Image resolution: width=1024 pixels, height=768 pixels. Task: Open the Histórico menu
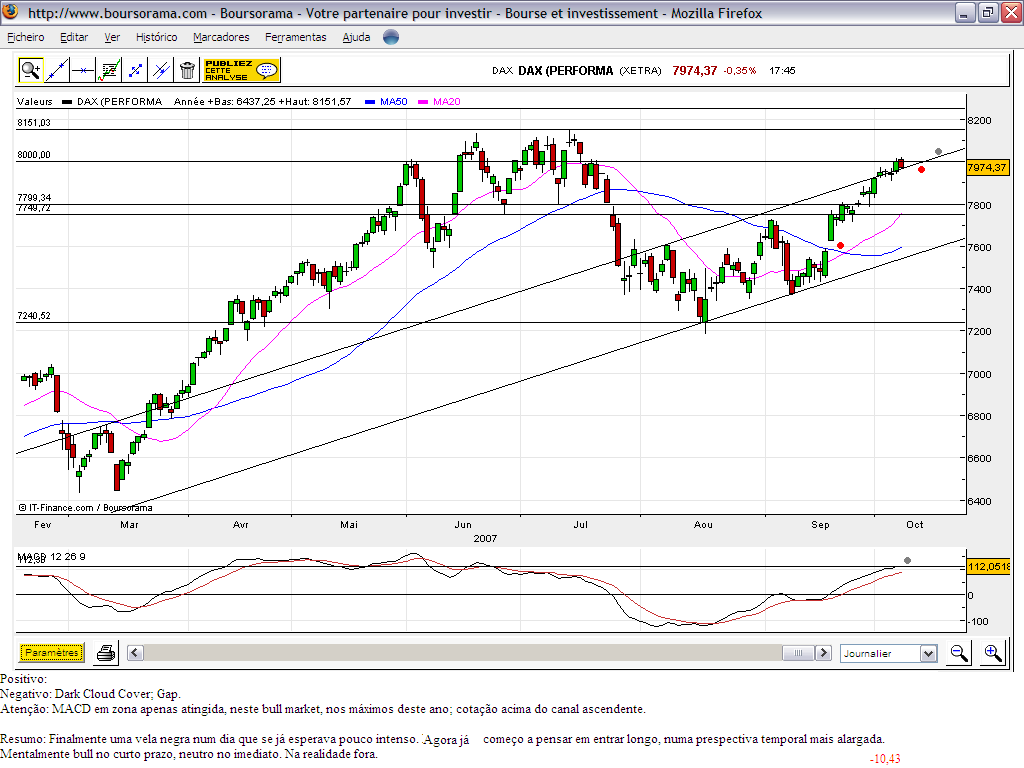(x=157, y=37)
